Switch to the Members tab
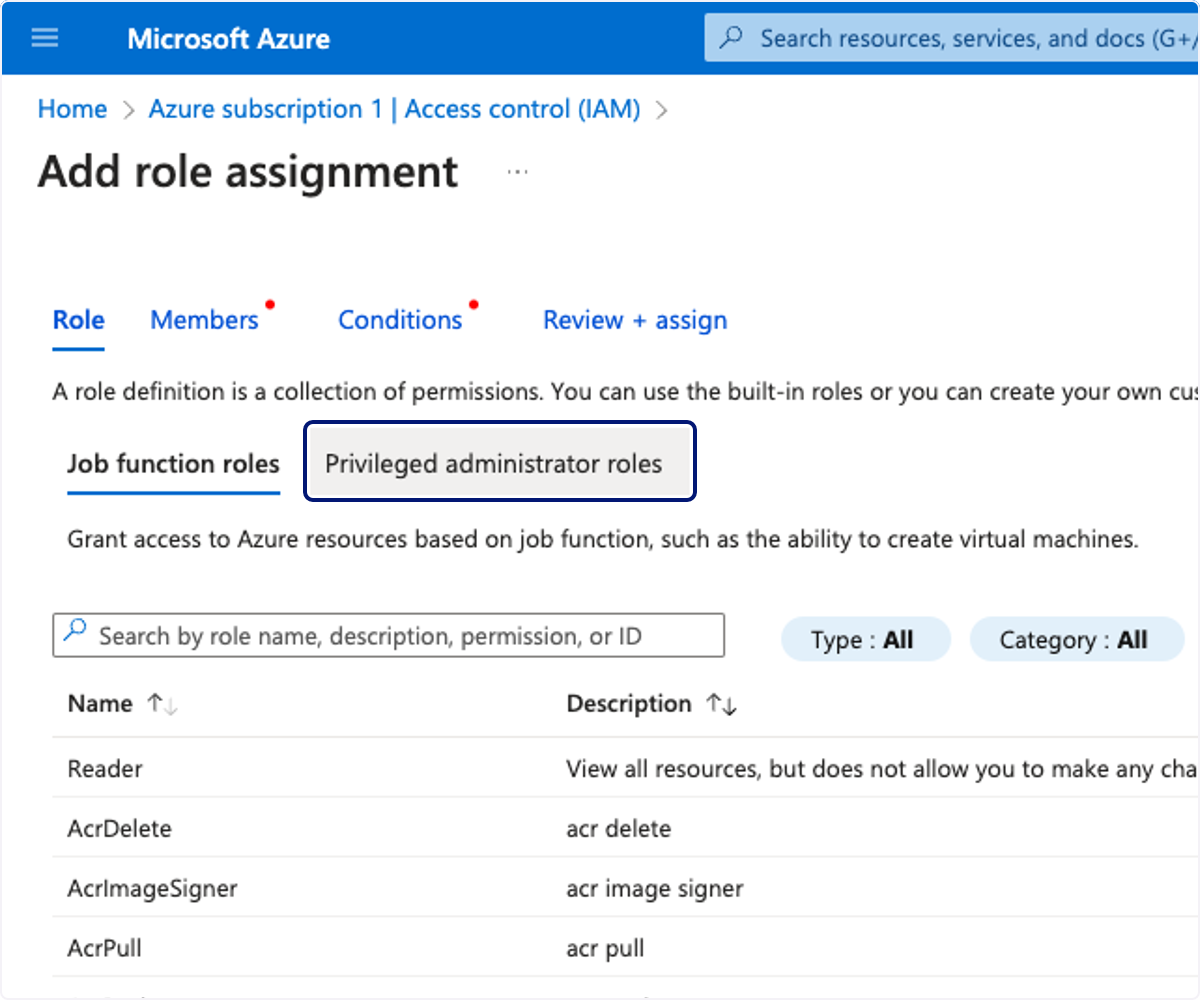 coord(204,320)
